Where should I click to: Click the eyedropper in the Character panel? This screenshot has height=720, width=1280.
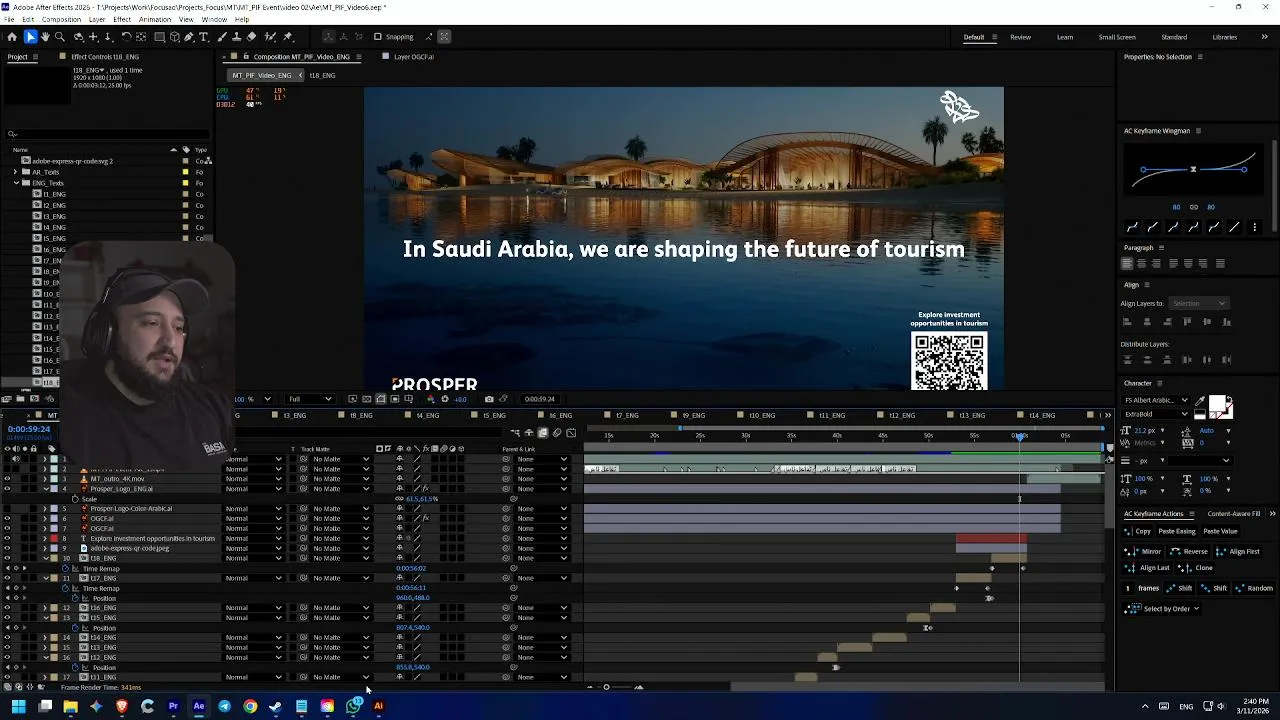(1200, 400)
